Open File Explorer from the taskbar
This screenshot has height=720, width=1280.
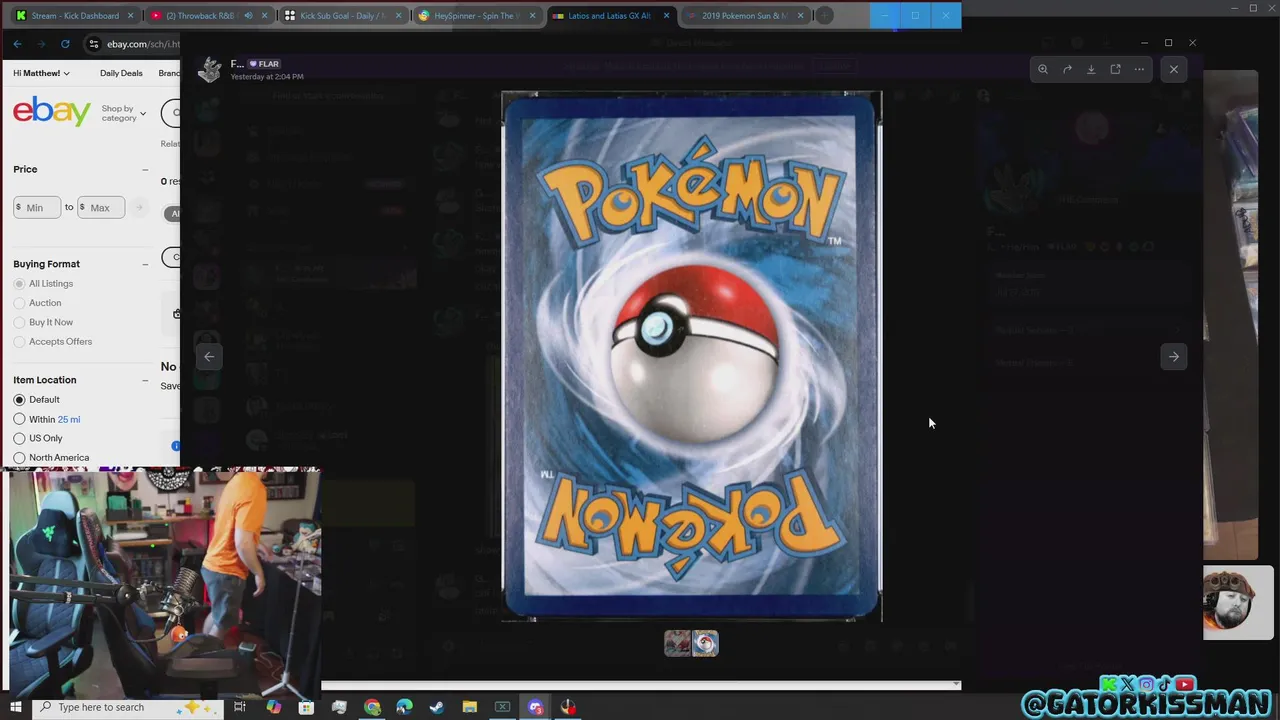[x=470, y=707]
